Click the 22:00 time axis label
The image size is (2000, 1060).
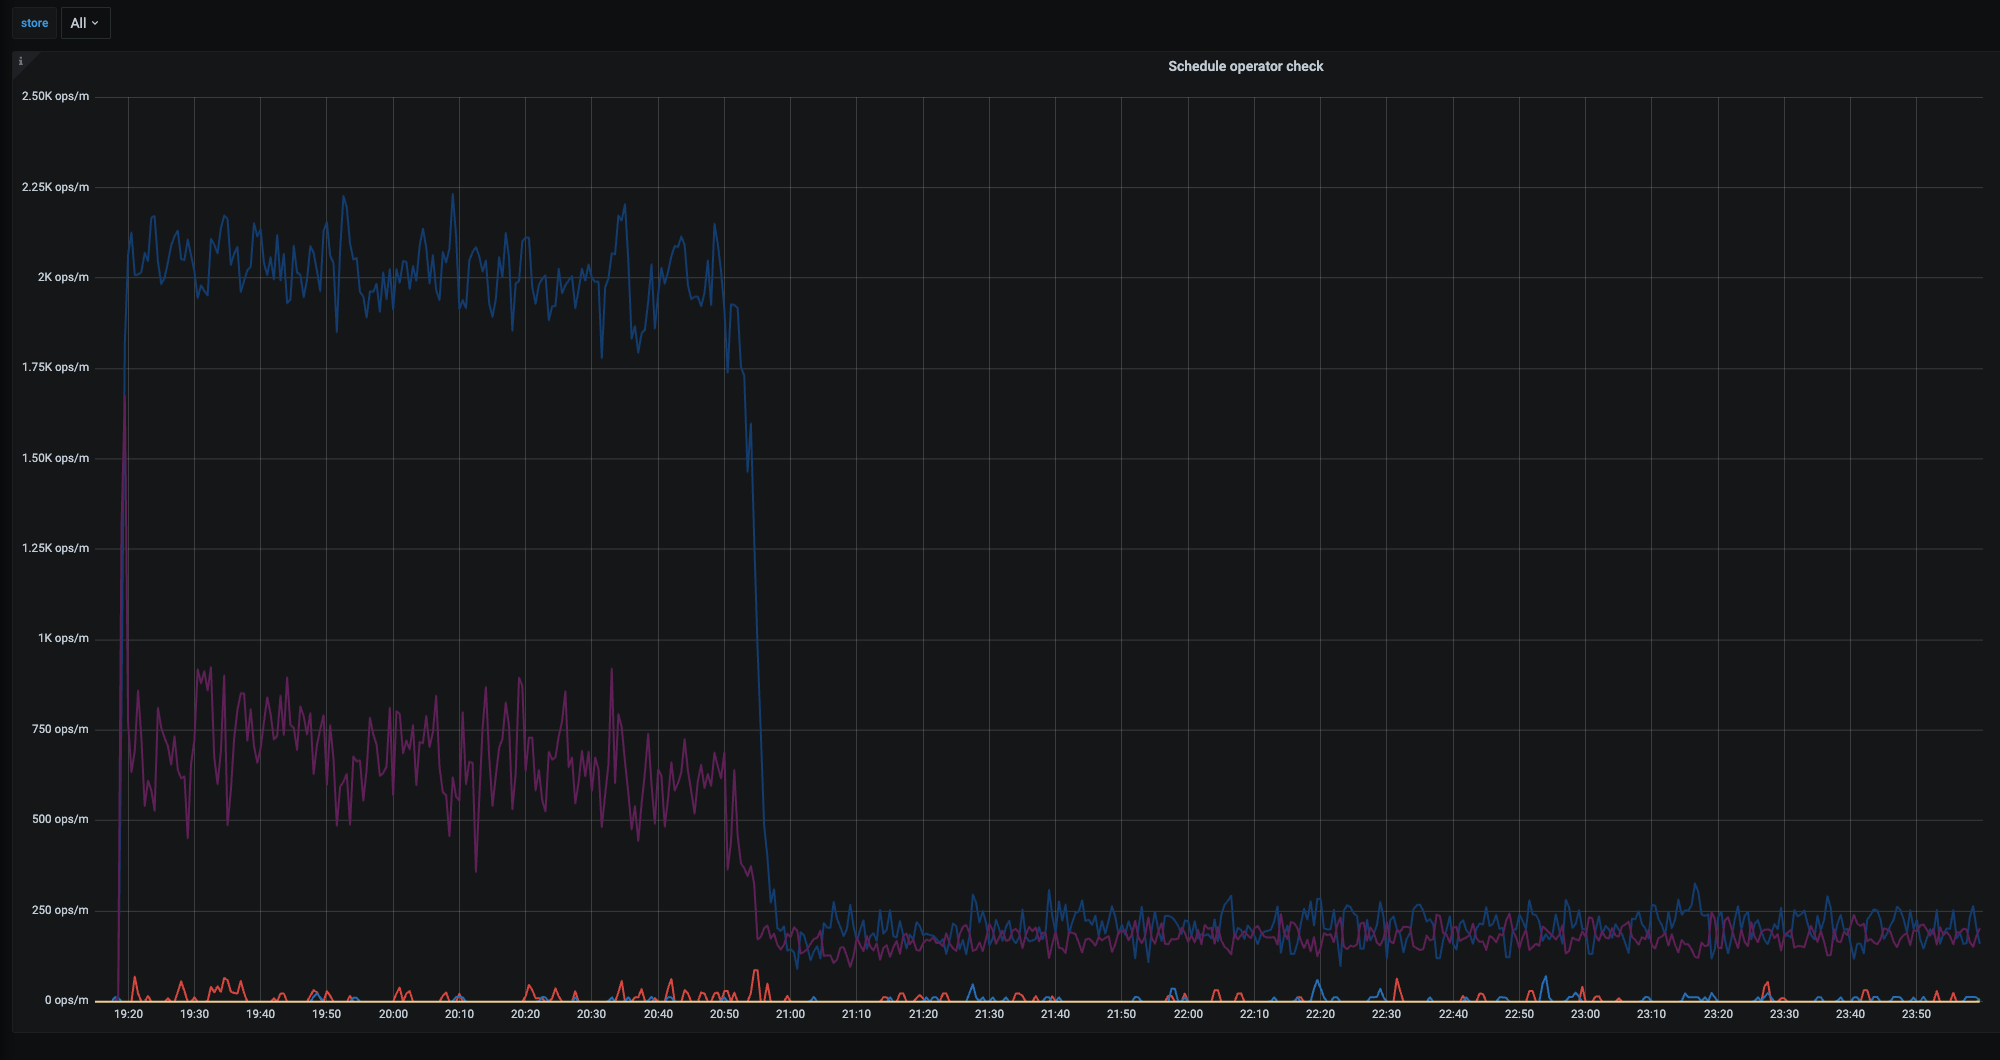click(1188, 1014)
